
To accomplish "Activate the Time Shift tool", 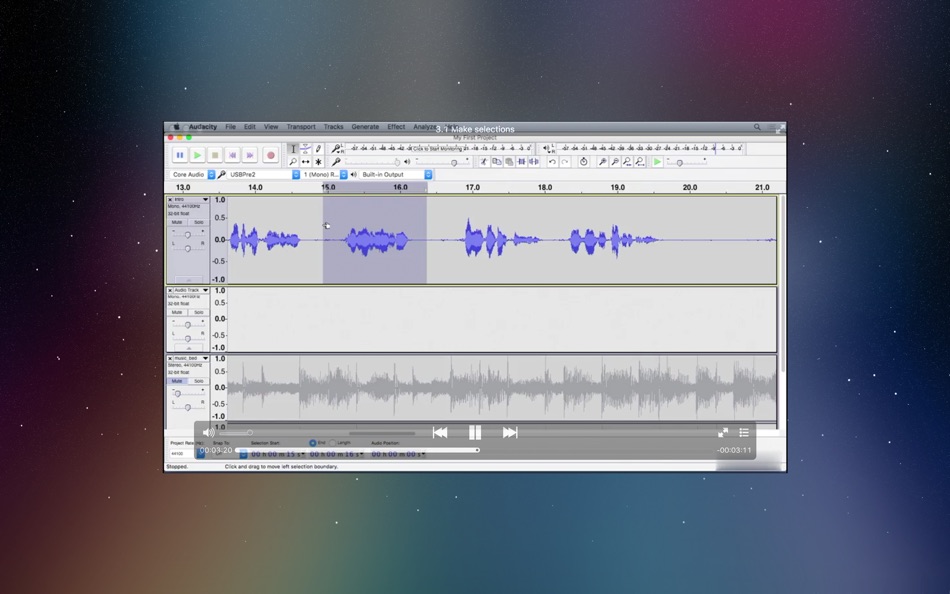I will (x=306, y=161).
